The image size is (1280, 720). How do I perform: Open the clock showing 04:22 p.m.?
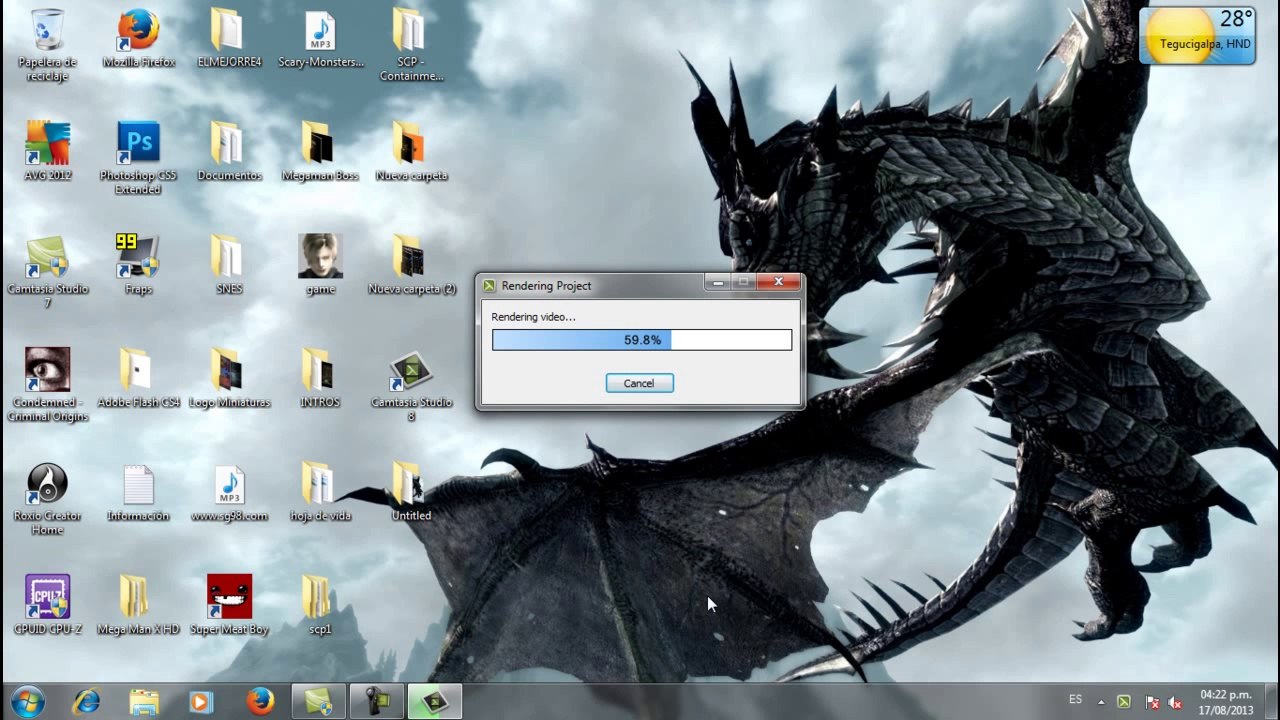(x=1226, y=702)
